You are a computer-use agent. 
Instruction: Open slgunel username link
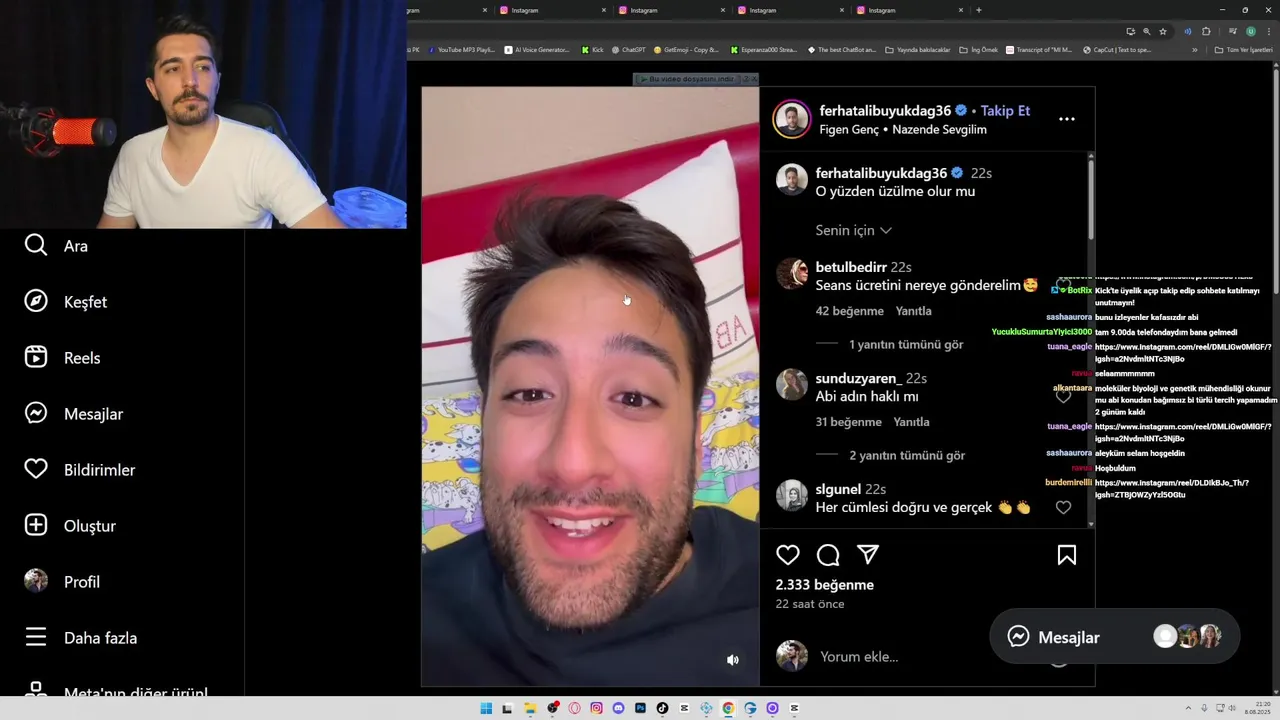(838, 489)
